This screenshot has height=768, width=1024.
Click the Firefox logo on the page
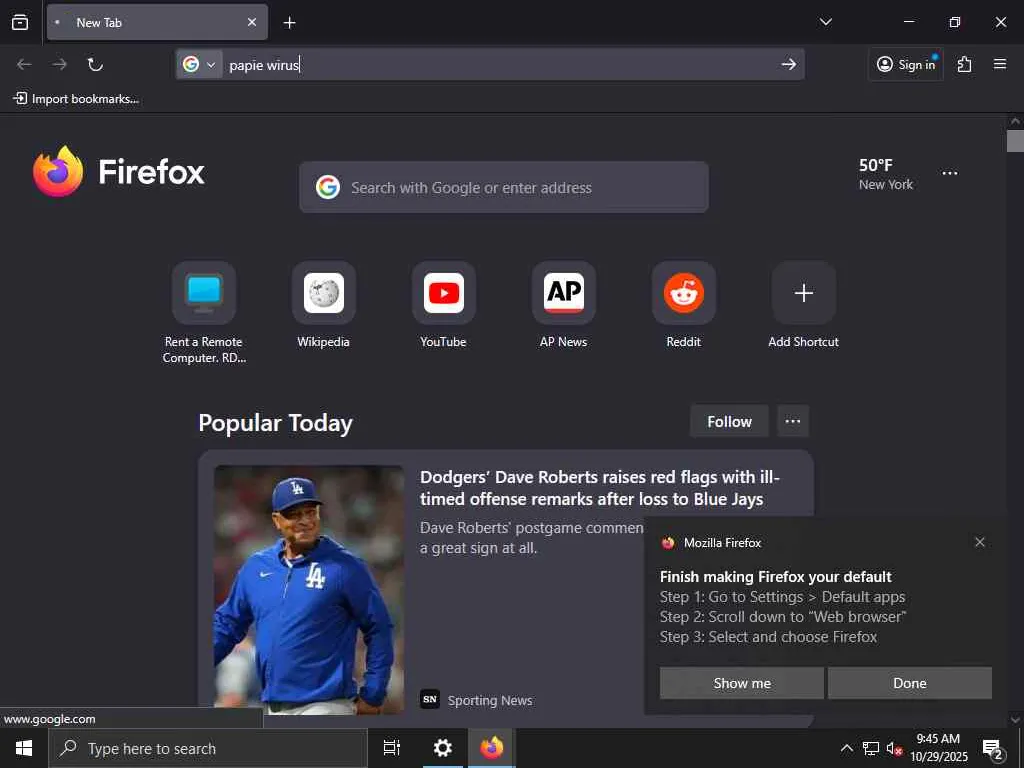[x=118, y=172]
